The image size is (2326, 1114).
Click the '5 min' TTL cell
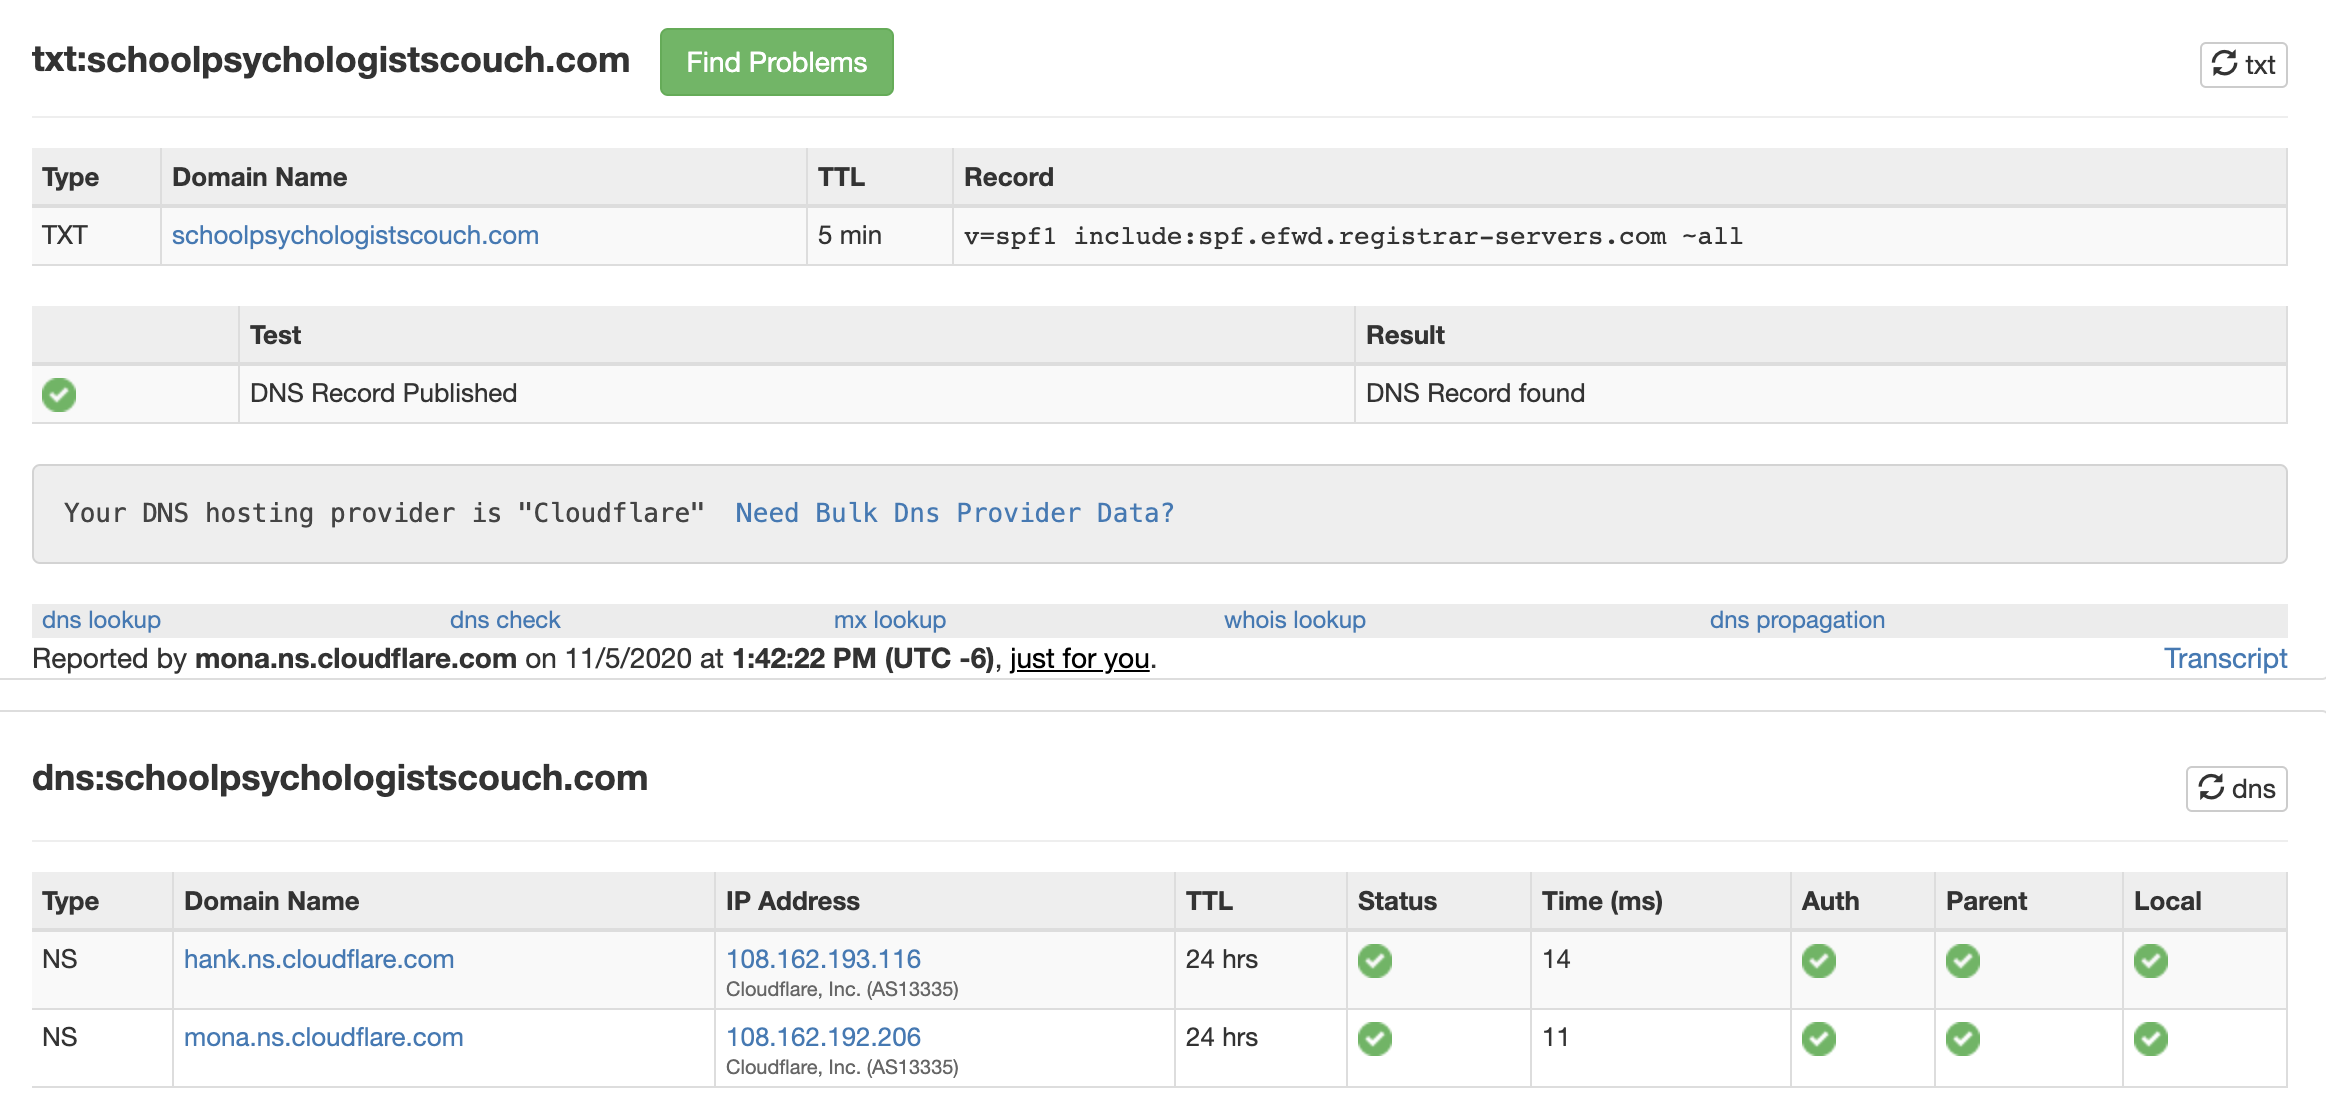pos(879,236)
